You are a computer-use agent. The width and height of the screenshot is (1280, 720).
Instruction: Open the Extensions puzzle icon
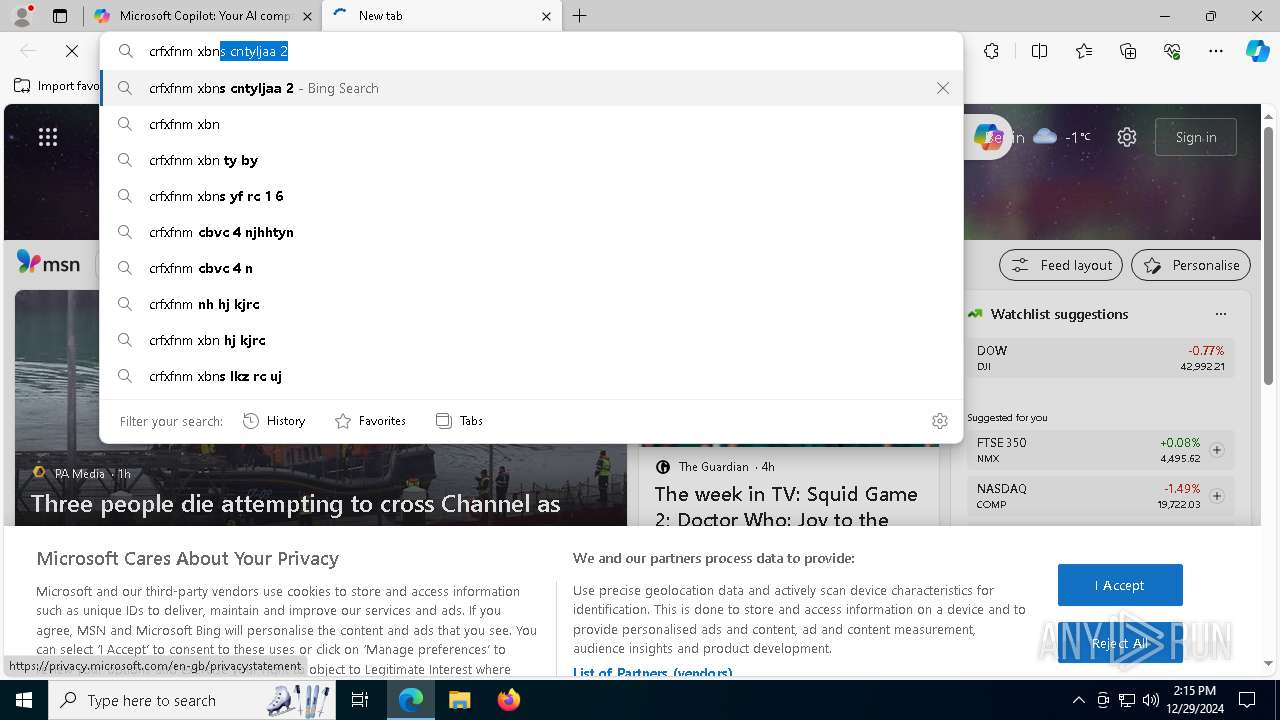991,51
